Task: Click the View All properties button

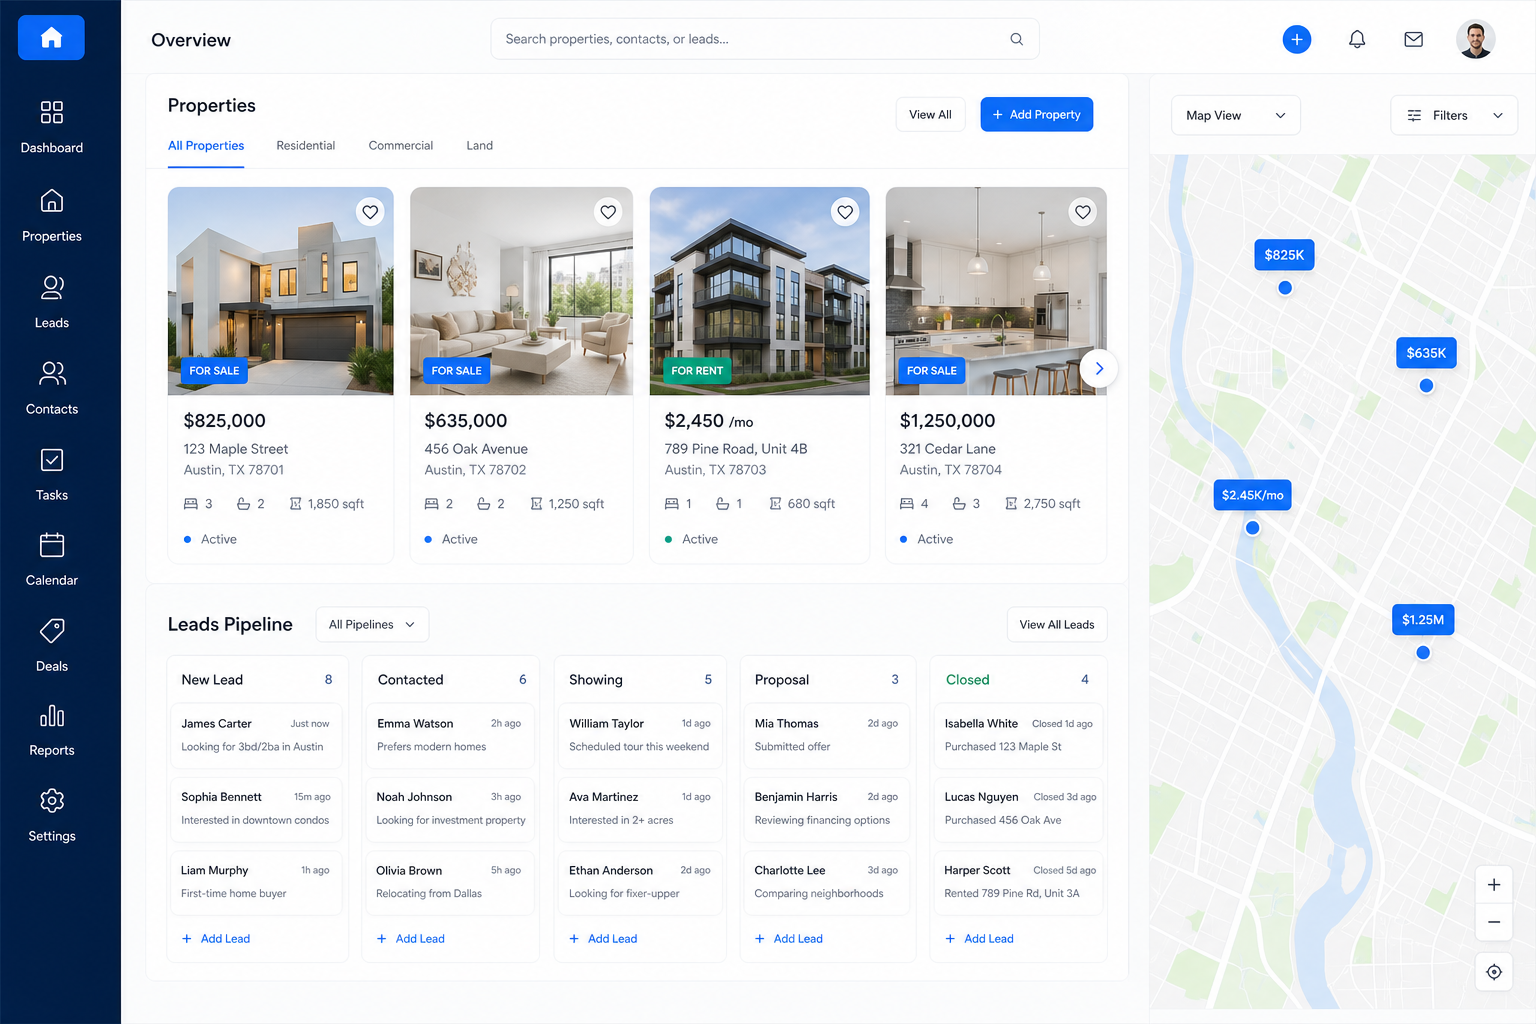Action: [930, 115]
